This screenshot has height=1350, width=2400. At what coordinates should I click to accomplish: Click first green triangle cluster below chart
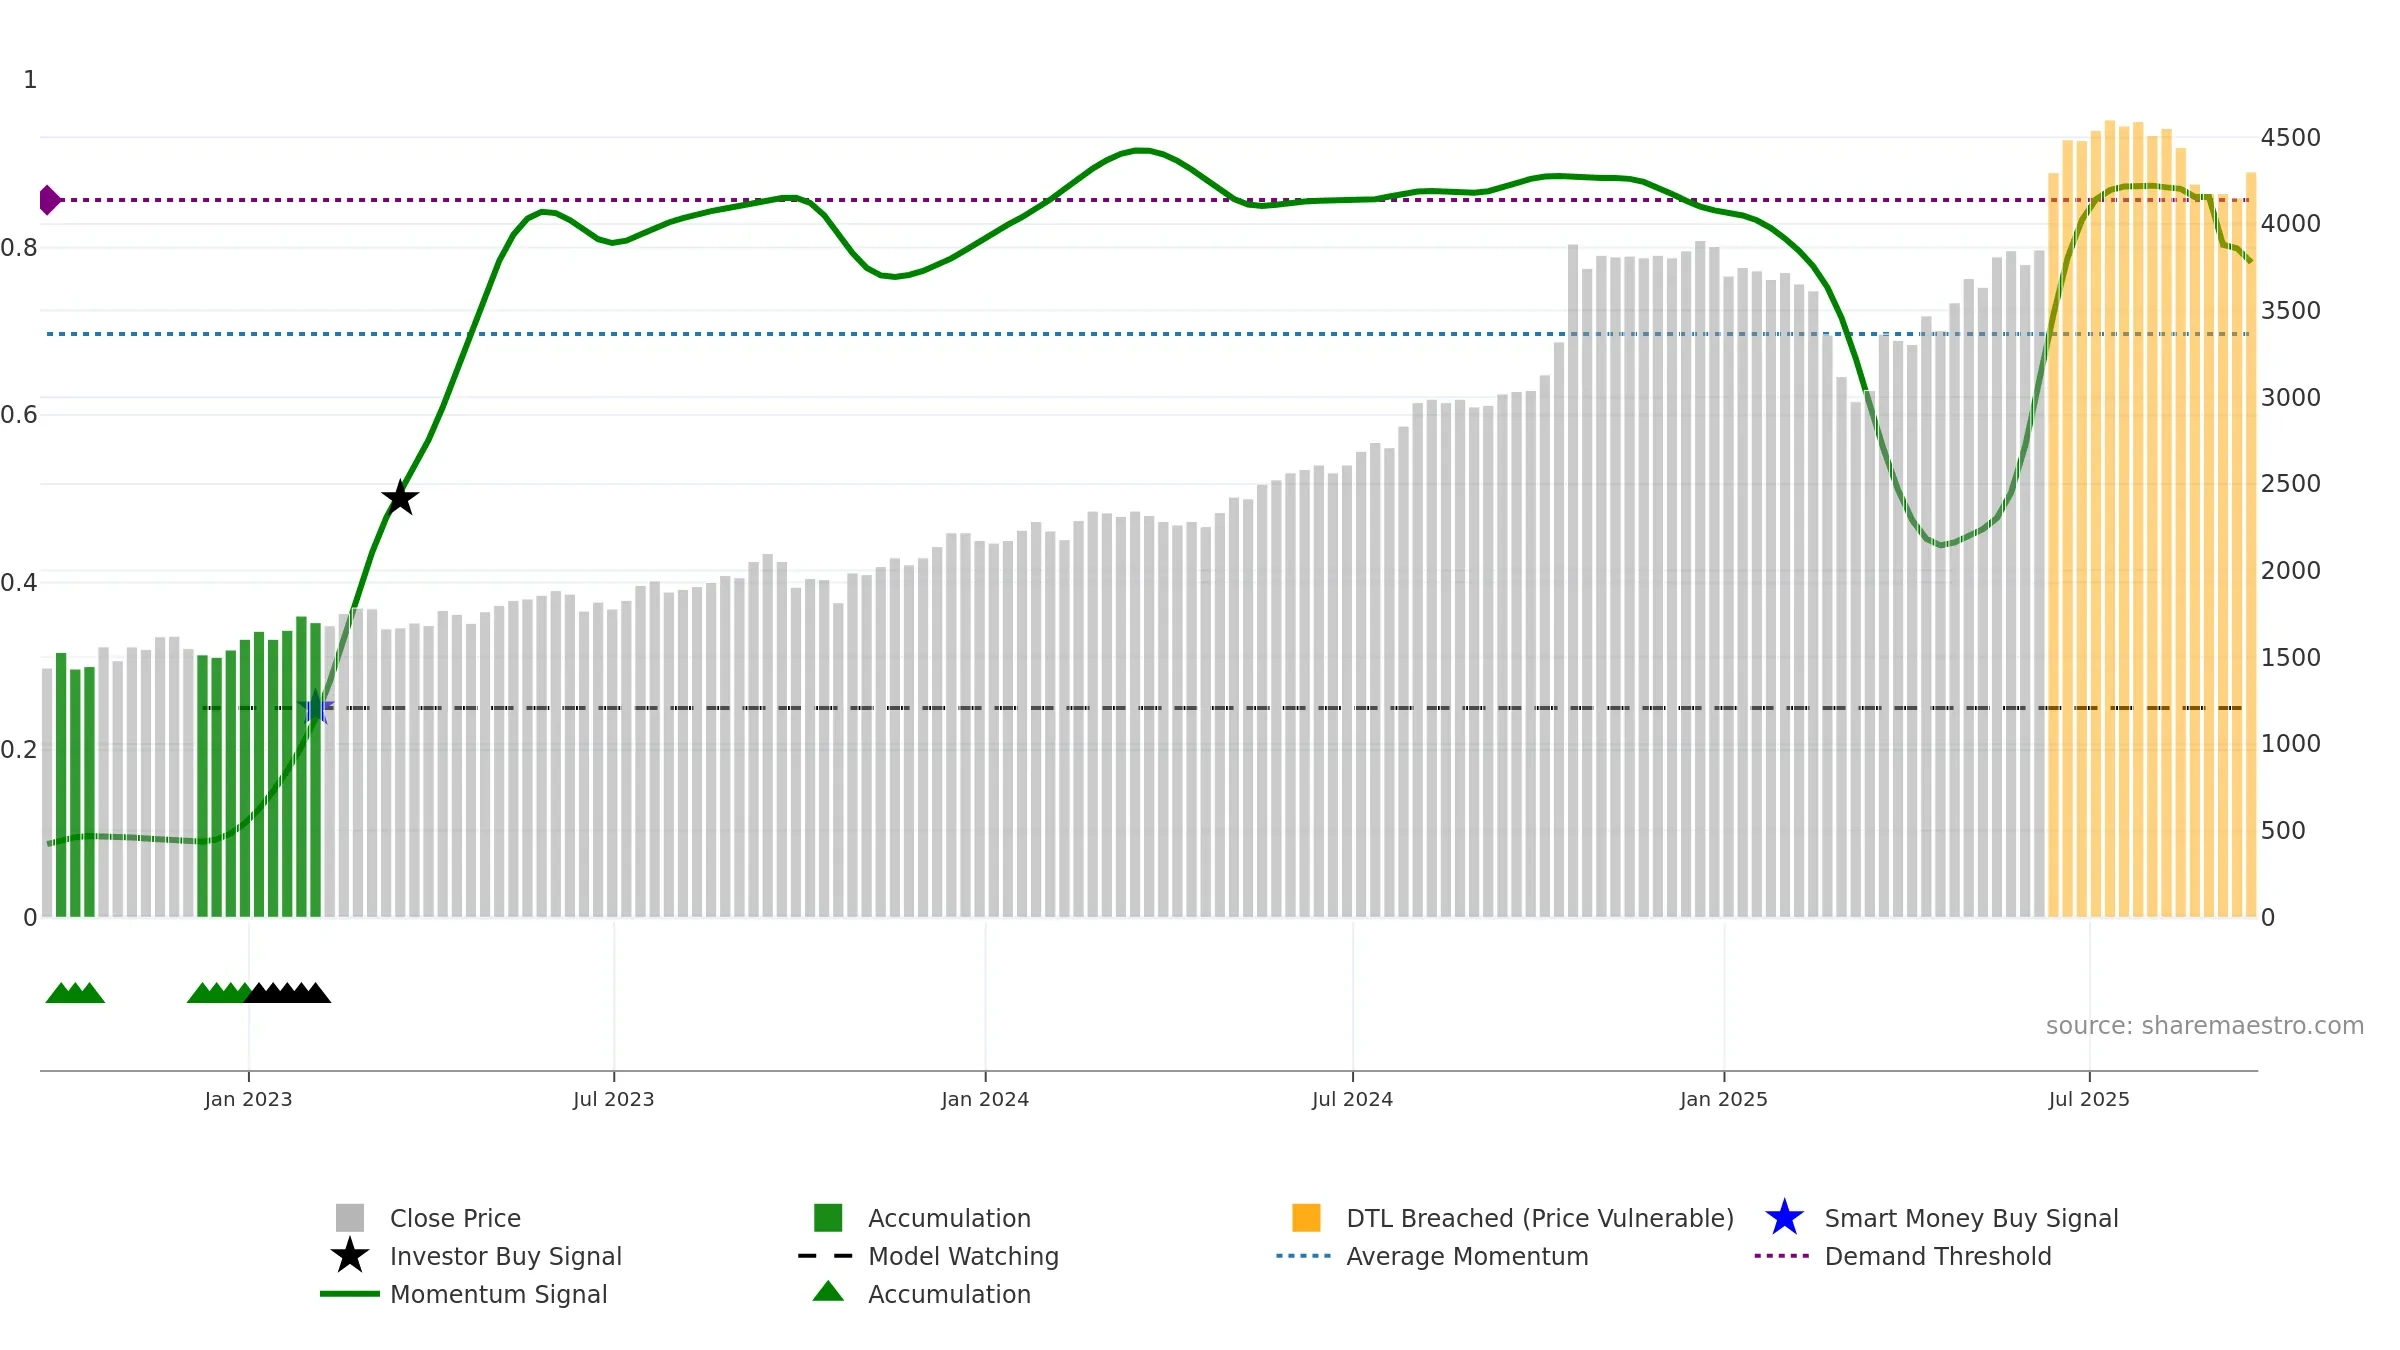(x=75, y=993)
